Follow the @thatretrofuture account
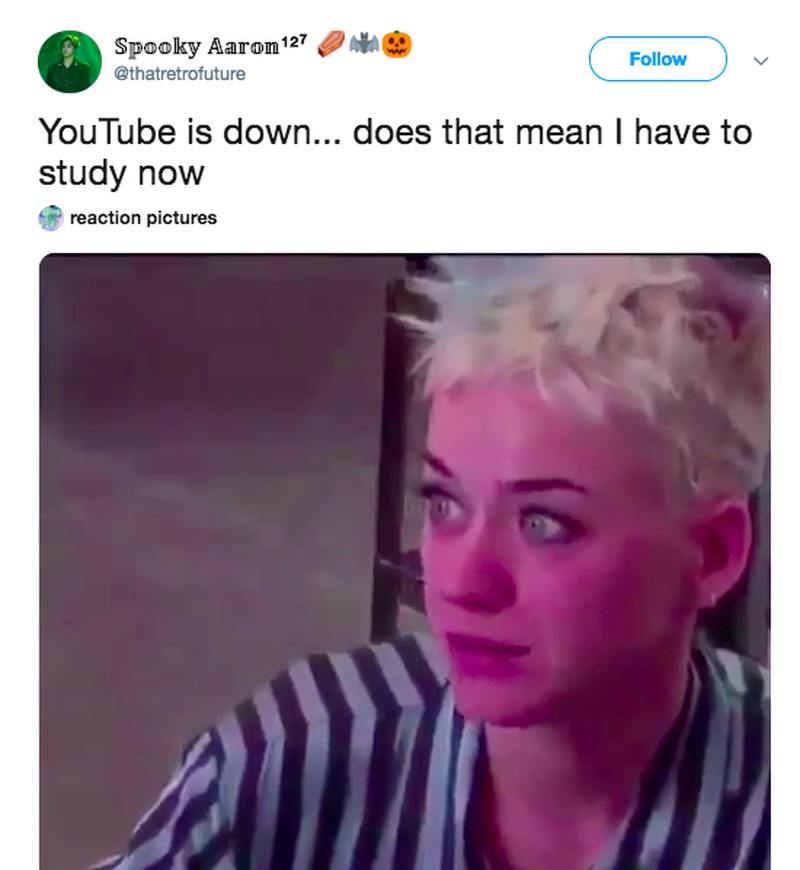Screen dimensions: 800x870 click(x=657, y=59)
